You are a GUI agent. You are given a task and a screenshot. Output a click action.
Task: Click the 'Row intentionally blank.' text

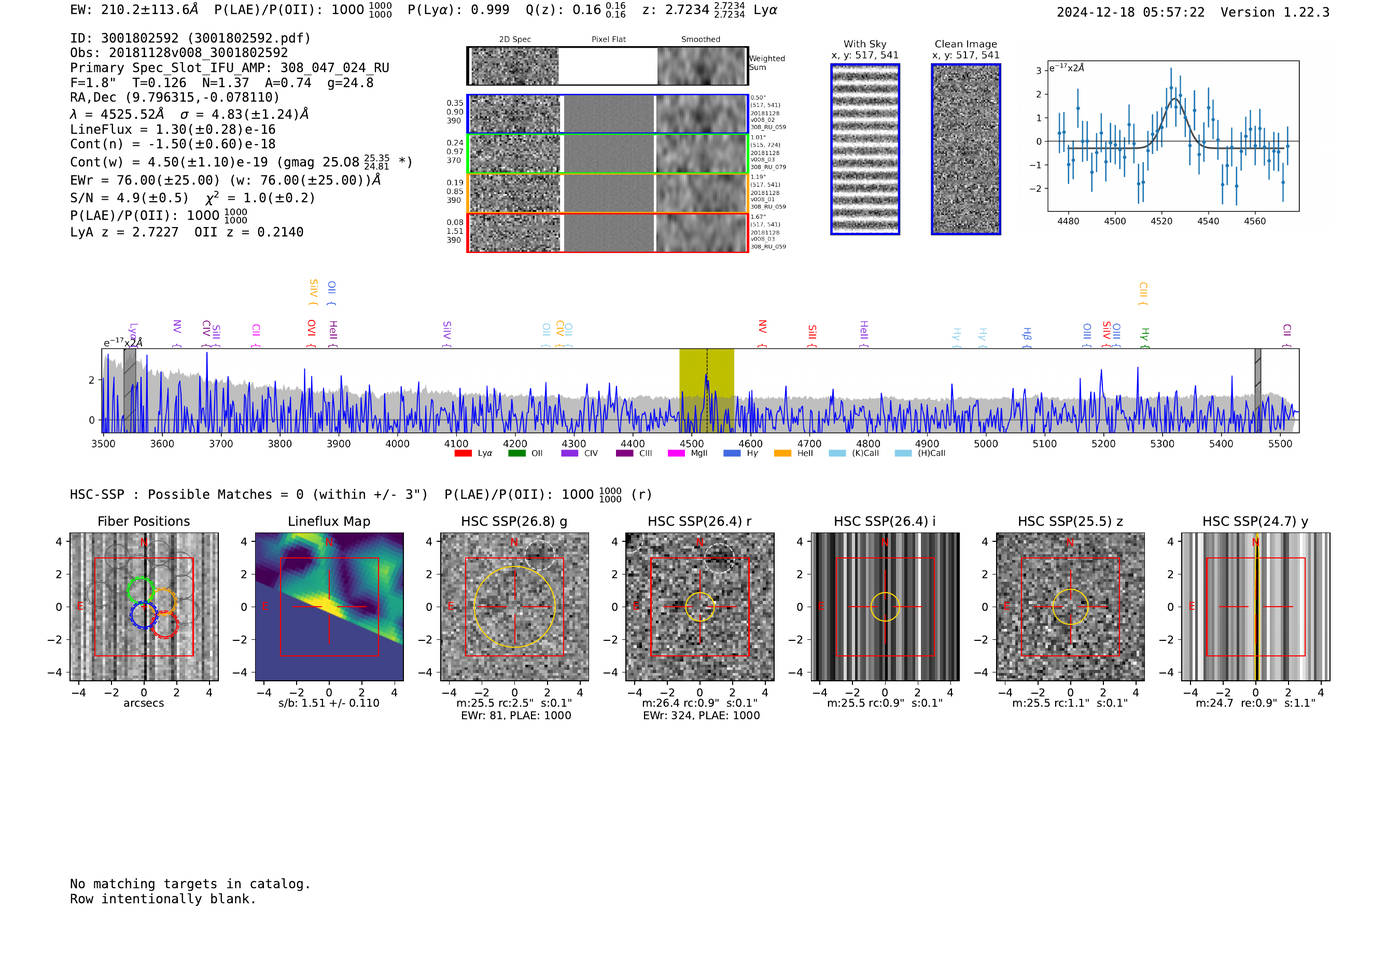163,899
